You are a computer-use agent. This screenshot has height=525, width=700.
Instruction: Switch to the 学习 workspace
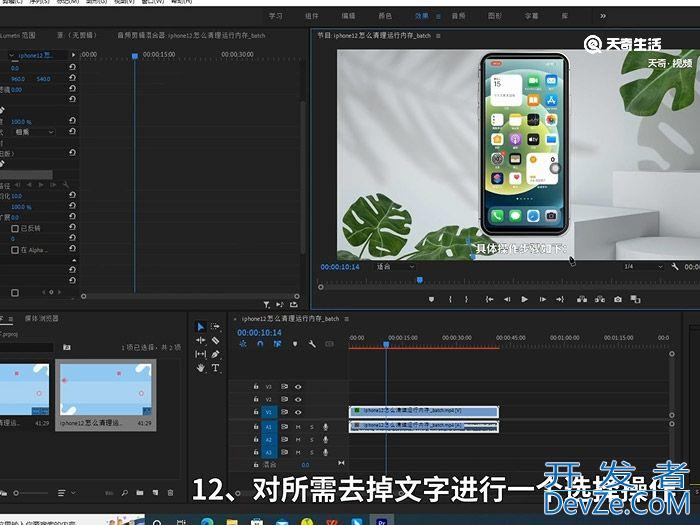[x=276, y=16]
